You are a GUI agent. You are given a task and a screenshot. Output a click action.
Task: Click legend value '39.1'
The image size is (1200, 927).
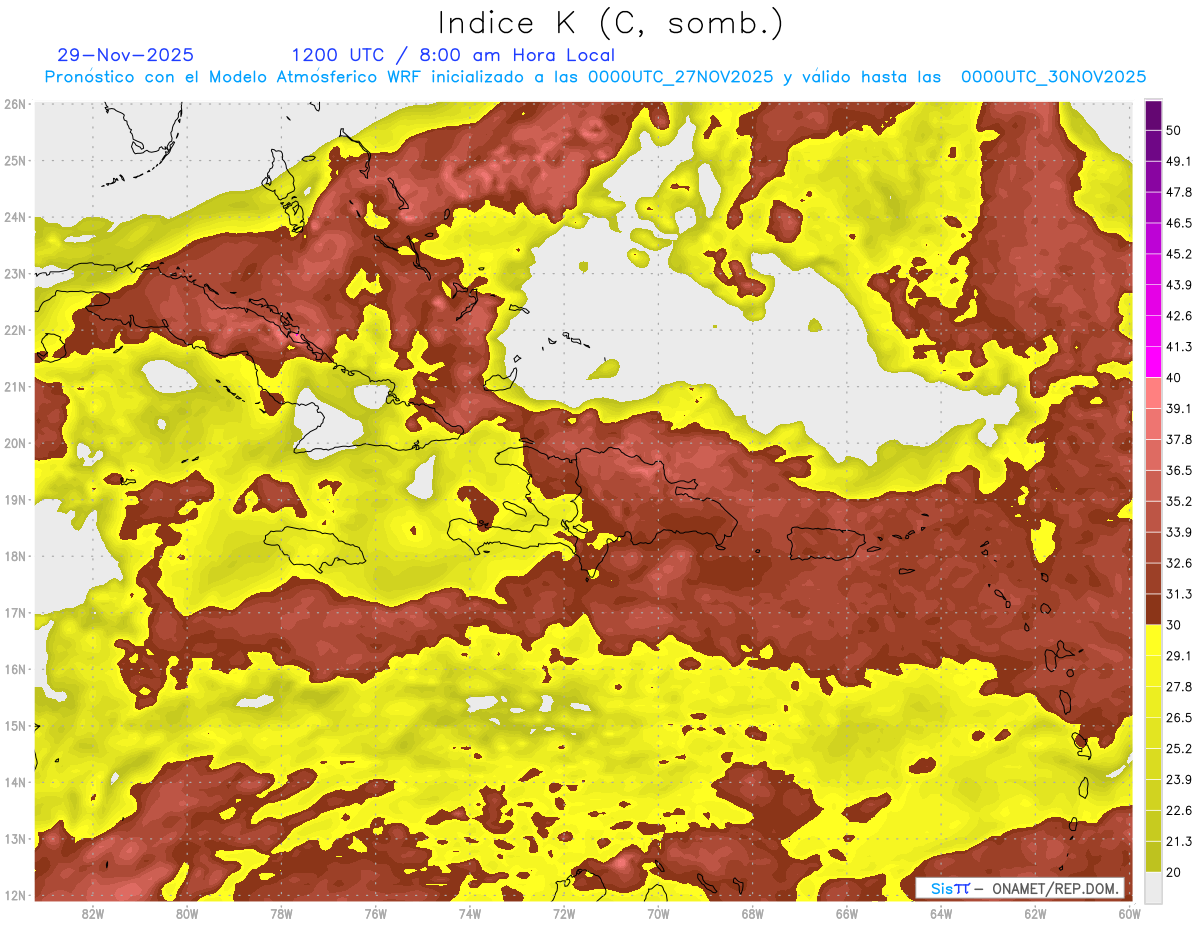pos(1178,408)
